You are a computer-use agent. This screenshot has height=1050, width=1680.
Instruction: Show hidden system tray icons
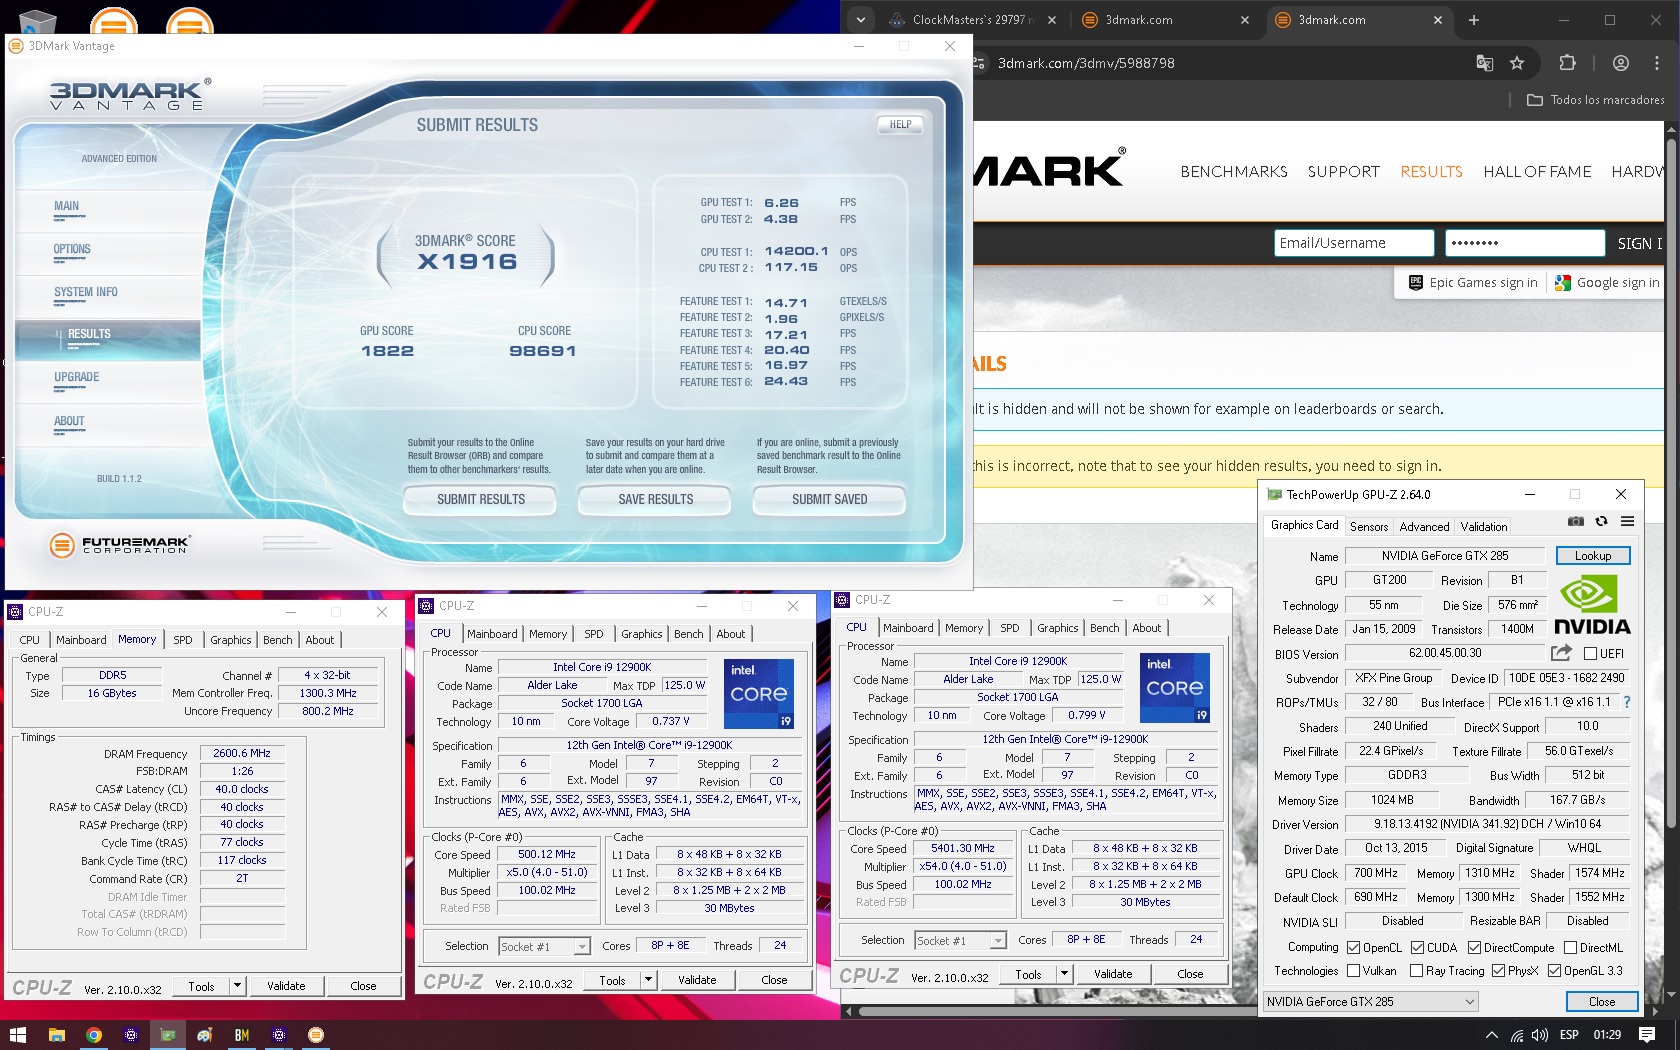click(x=1491, y=1035)
